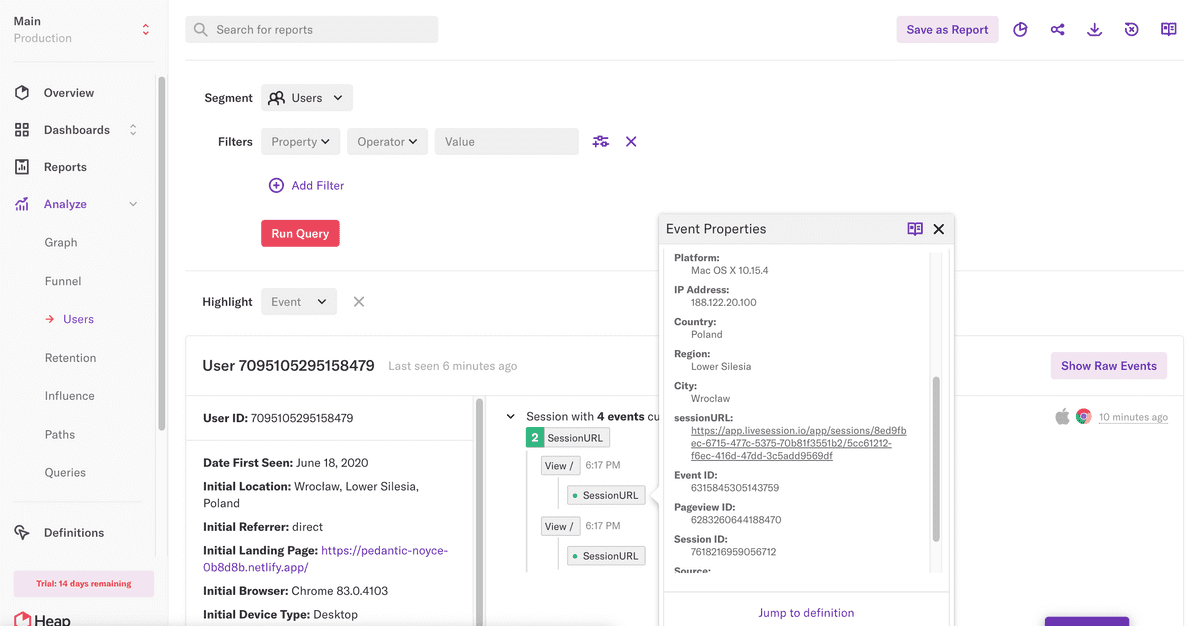This screenshot has height=626, width=1200.
Task: Open the documentation book icon in the toolbar
Action: tap(1168, 29)
